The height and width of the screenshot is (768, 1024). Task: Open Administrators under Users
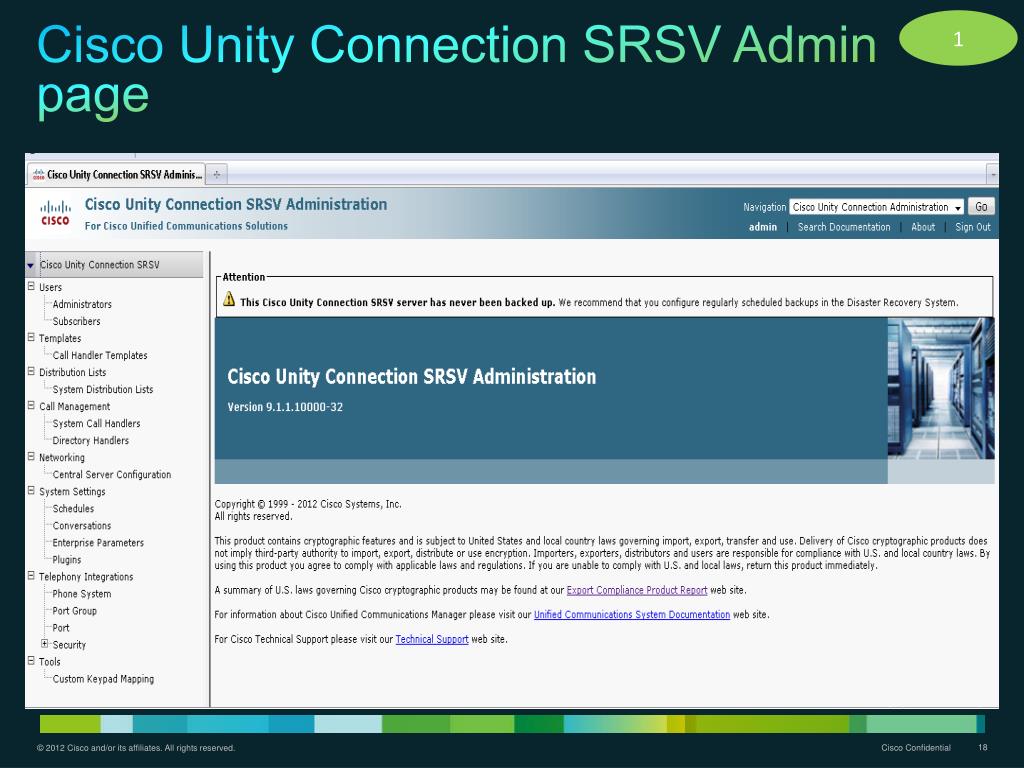tap(82, 304)
